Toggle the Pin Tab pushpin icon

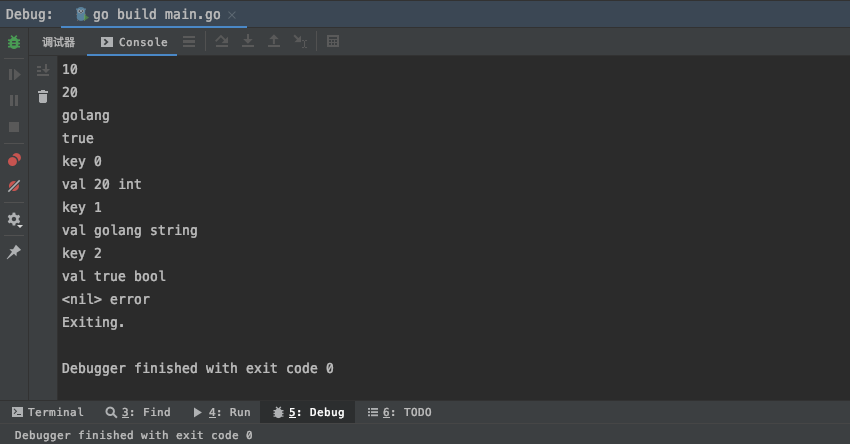14,253
